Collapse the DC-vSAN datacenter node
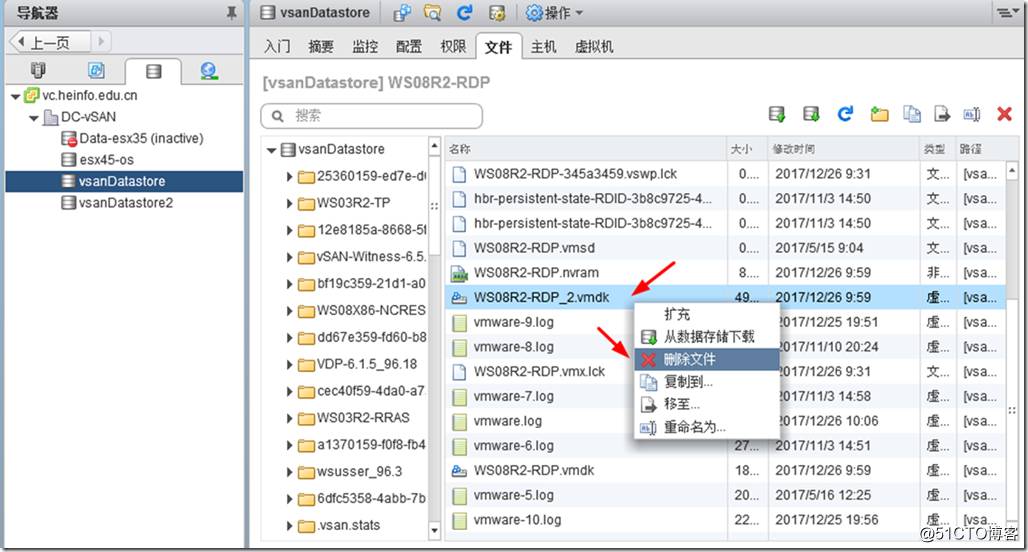The height and width of the screenshot is (552, 1028). [36, 117]
